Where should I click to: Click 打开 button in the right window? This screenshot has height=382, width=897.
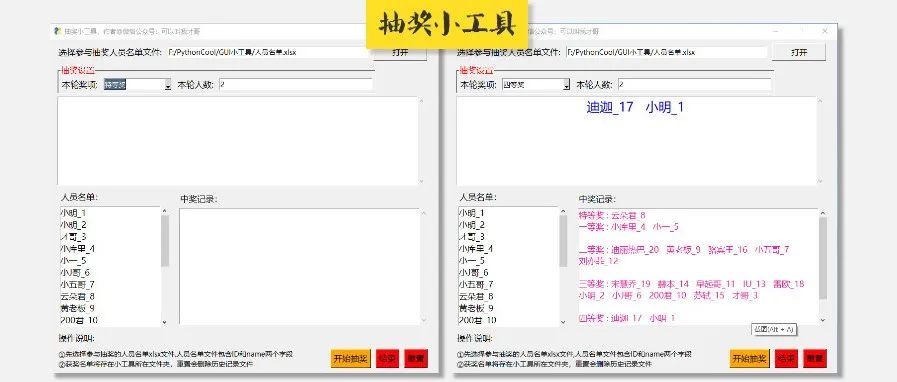799,52
